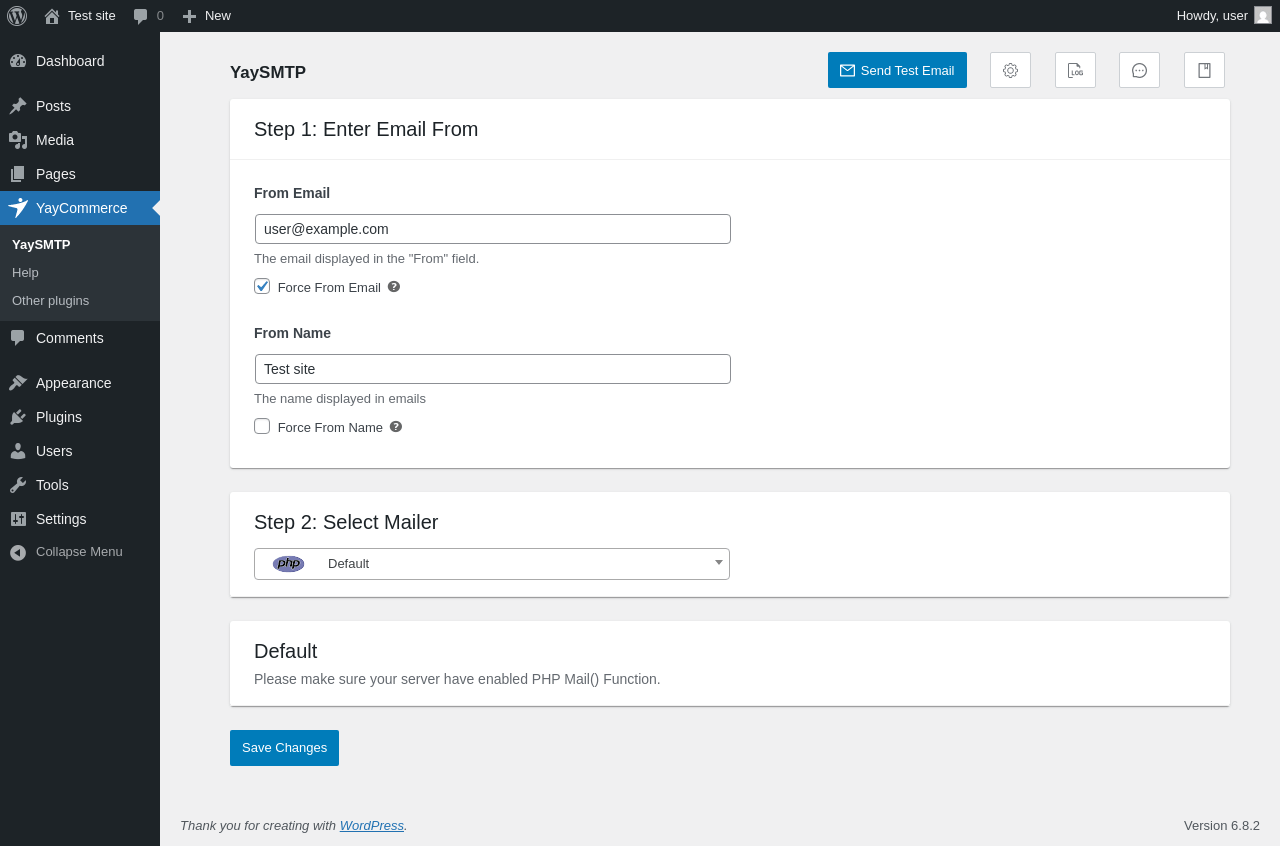Click the Plugins plug icon

[18, 417]
